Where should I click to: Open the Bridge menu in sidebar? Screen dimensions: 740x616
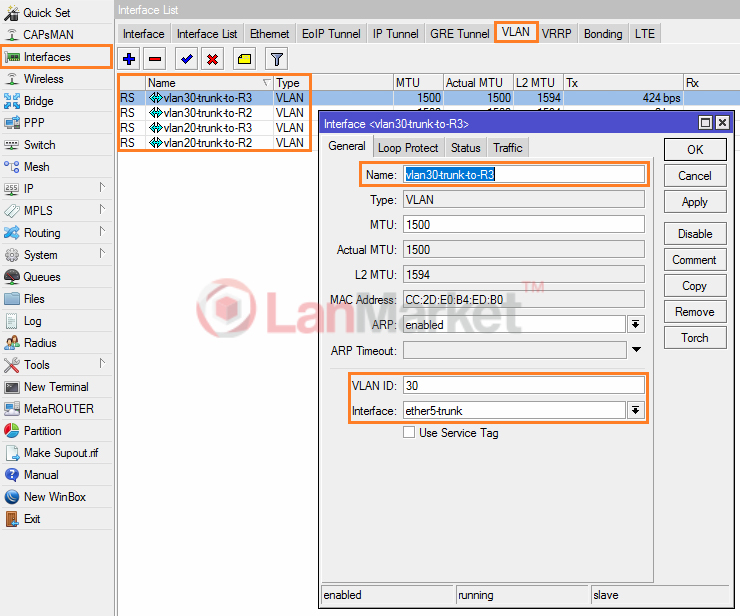(39, 101)
